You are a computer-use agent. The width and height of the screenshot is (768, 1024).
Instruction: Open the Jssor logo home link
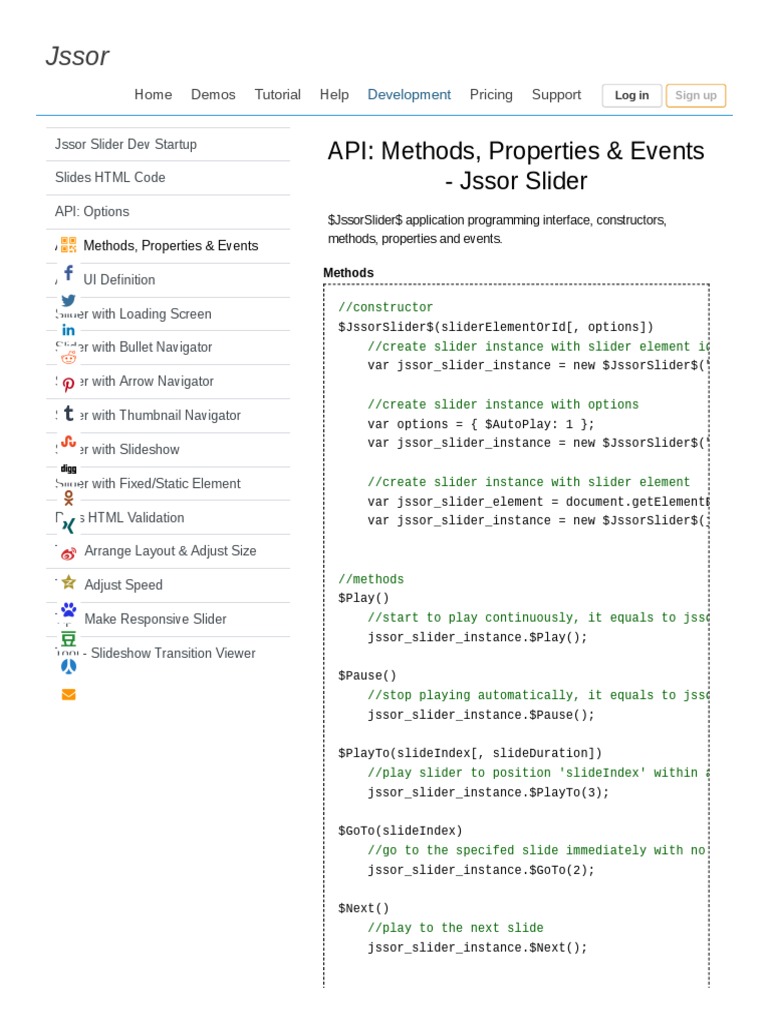point(77,57)
